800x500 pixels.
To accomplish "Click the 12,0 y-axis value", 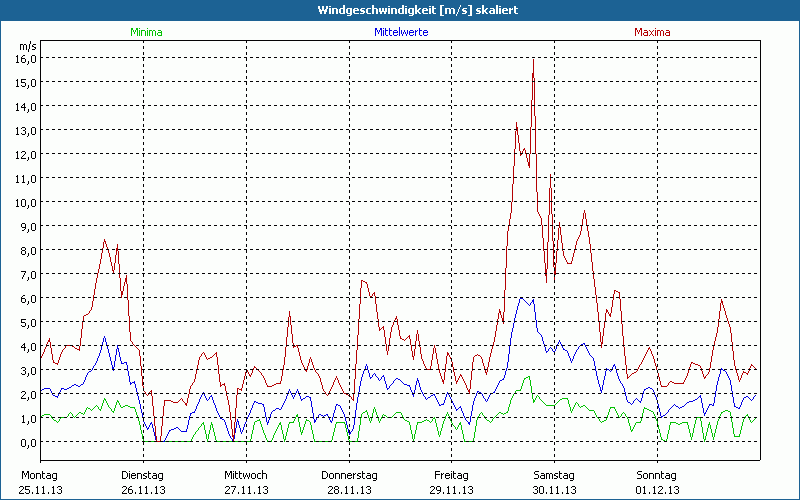I will pos(28,155).
